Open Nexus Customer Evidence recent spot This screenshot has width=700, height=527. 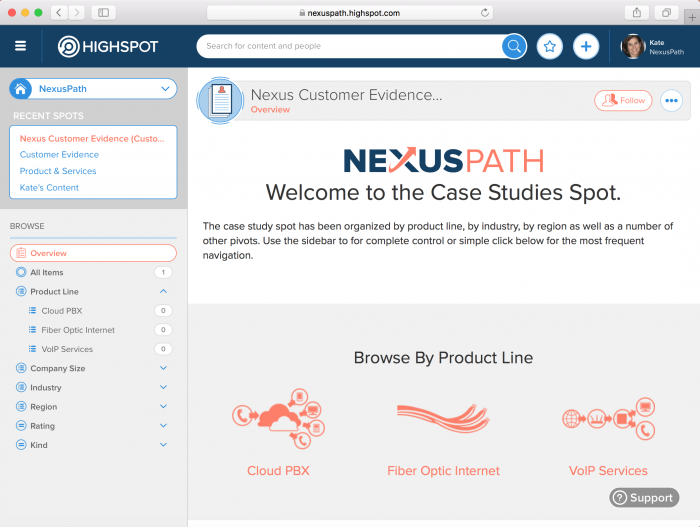[x=92, y=138]
